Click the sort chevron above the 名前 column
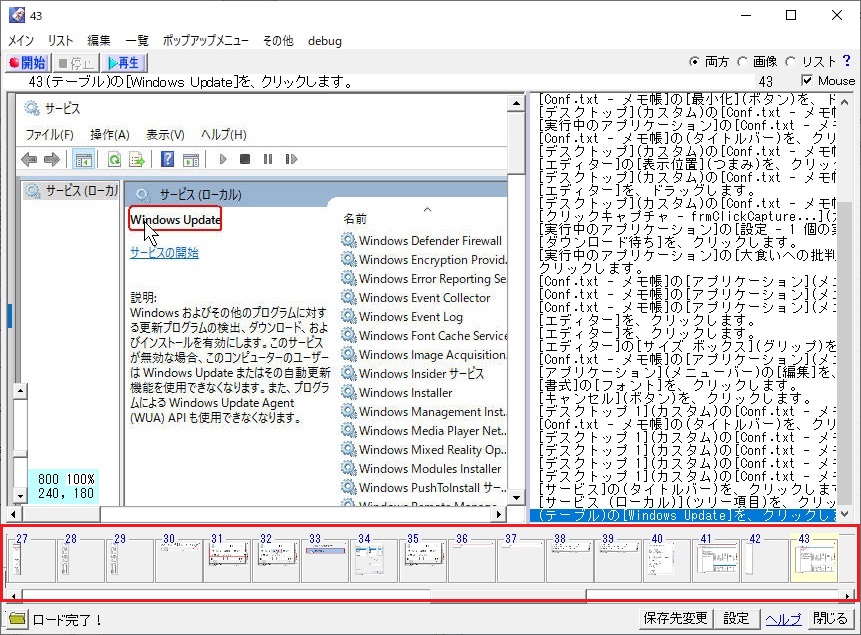 (x=427, y=209)
